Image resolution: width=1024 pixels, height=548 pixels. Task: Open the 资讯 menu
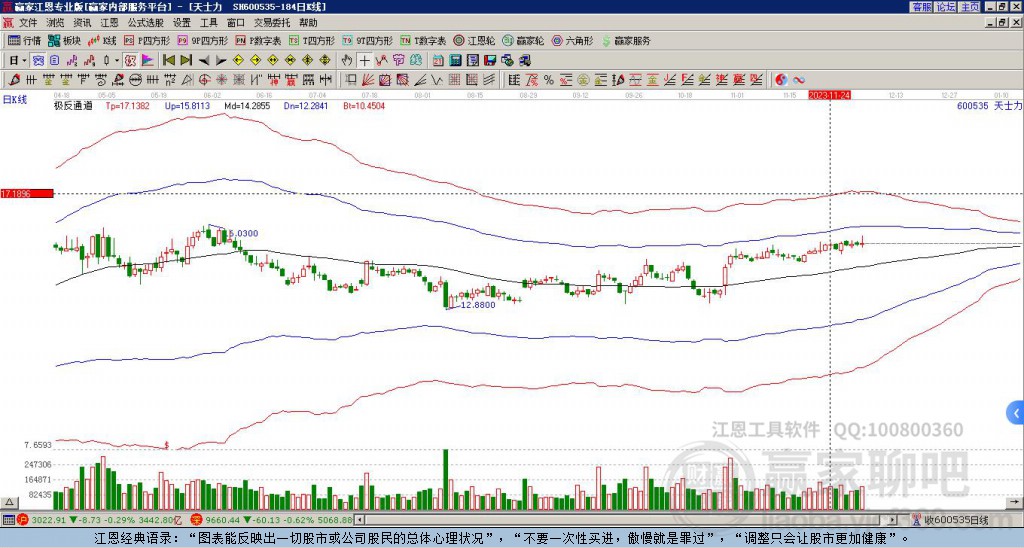pyautogui.click(x=82, y=23)
